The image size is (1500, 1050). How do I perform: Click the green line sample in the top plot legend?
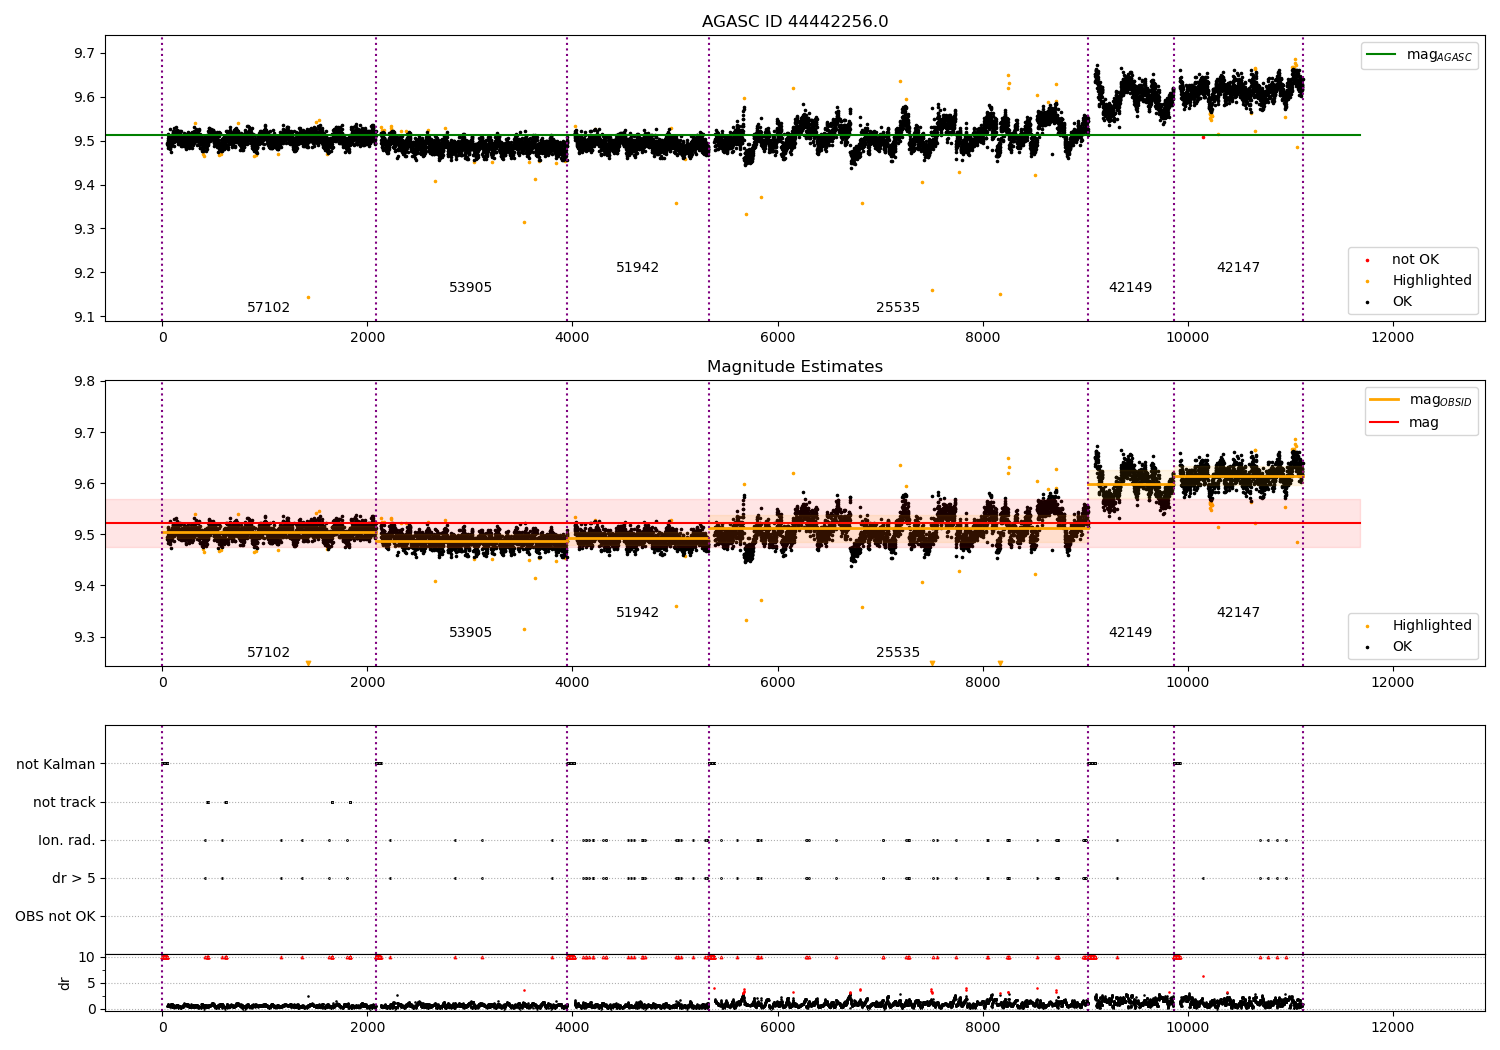(1382, 55)
